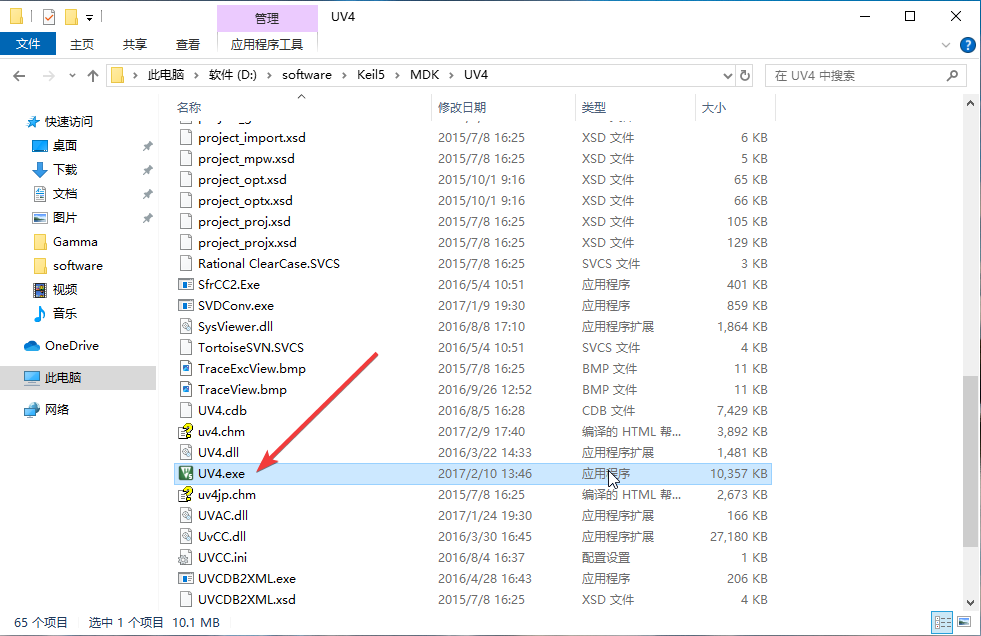Open the 主页 ribbon tab

(x=82, y=44)
